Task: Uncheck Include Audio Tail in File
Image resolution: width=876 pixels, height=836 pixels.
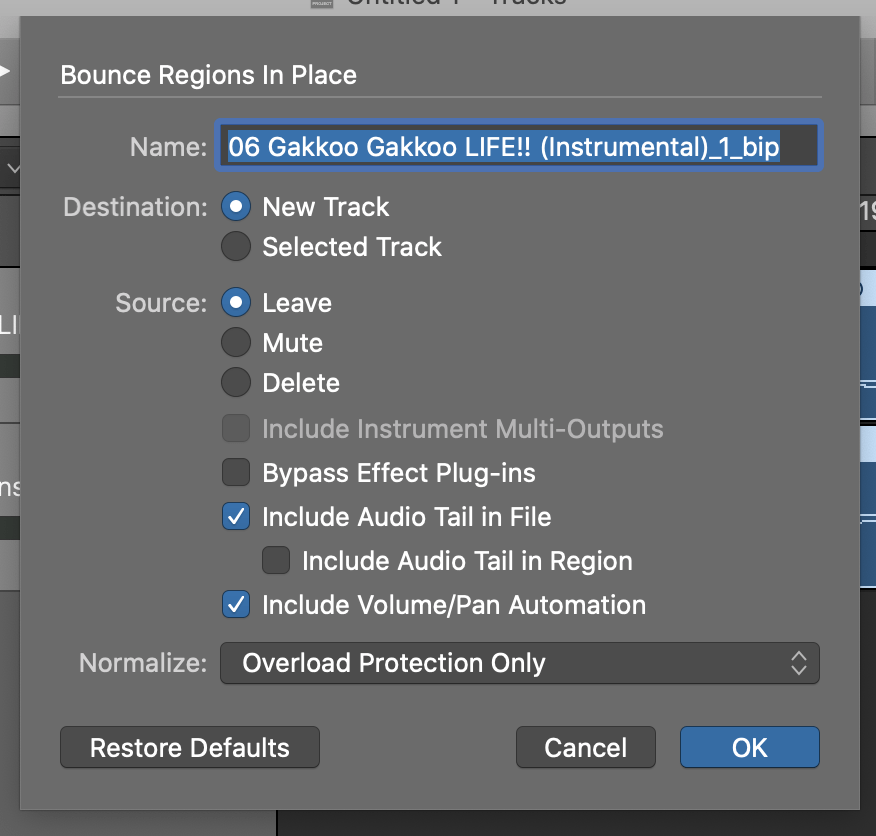Action: (236, 517)
